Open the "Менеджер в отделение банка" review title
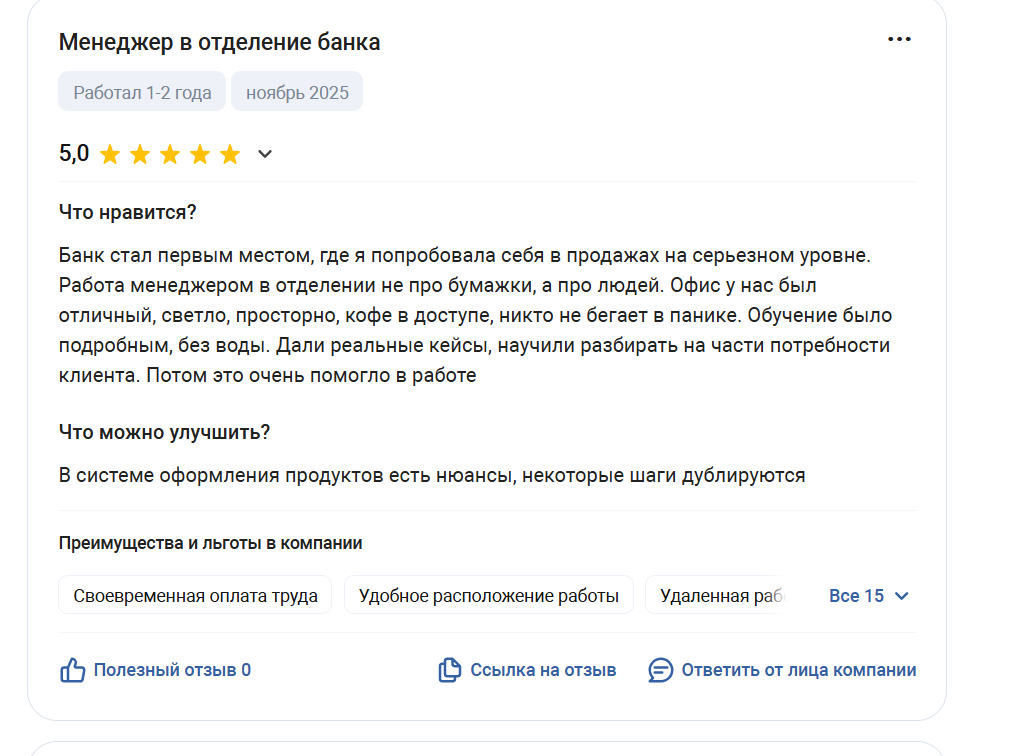 click(219, 42)
